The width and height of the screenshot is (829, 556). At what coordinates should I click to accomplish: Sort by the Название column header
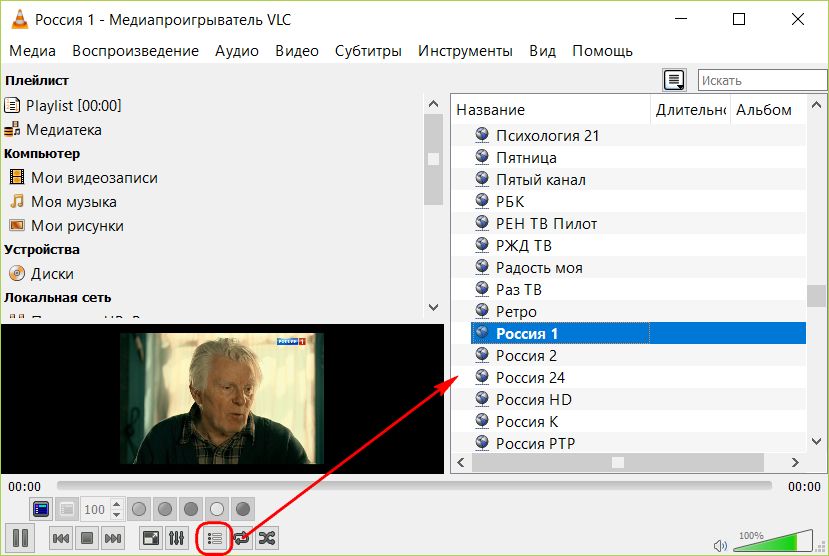tap(550, 109)
